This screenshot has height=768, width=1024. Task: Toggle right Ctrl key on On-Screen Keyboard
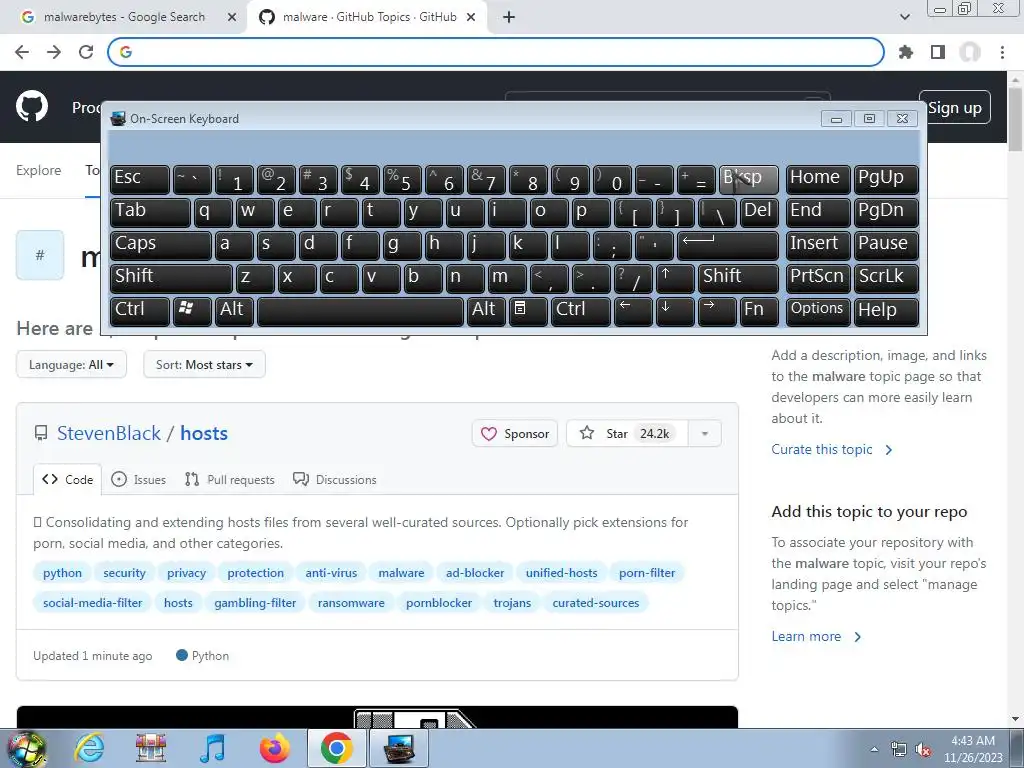pos(580,310)
